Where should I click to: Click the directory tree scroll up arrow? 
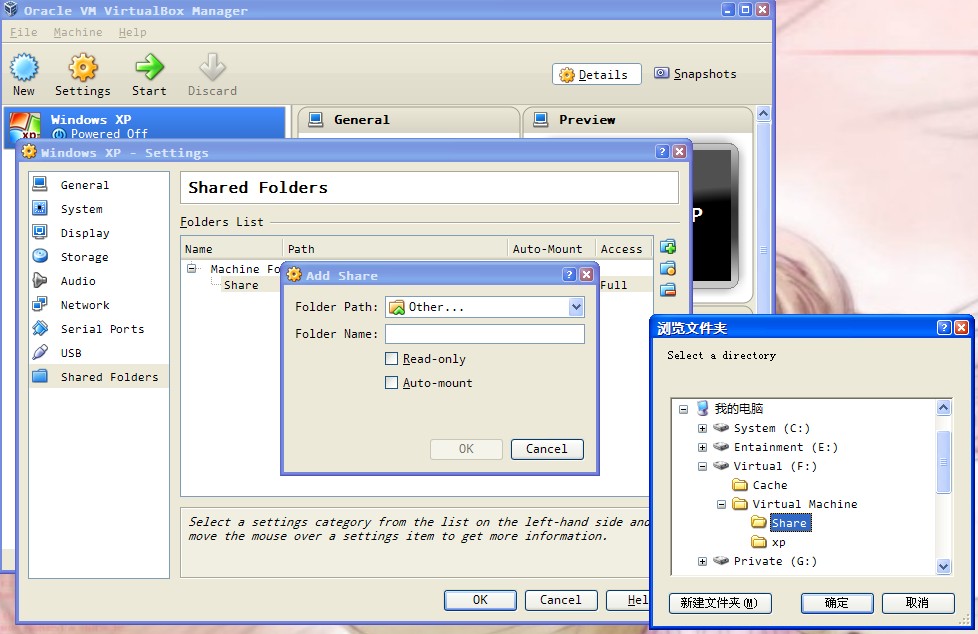[943, 407]
